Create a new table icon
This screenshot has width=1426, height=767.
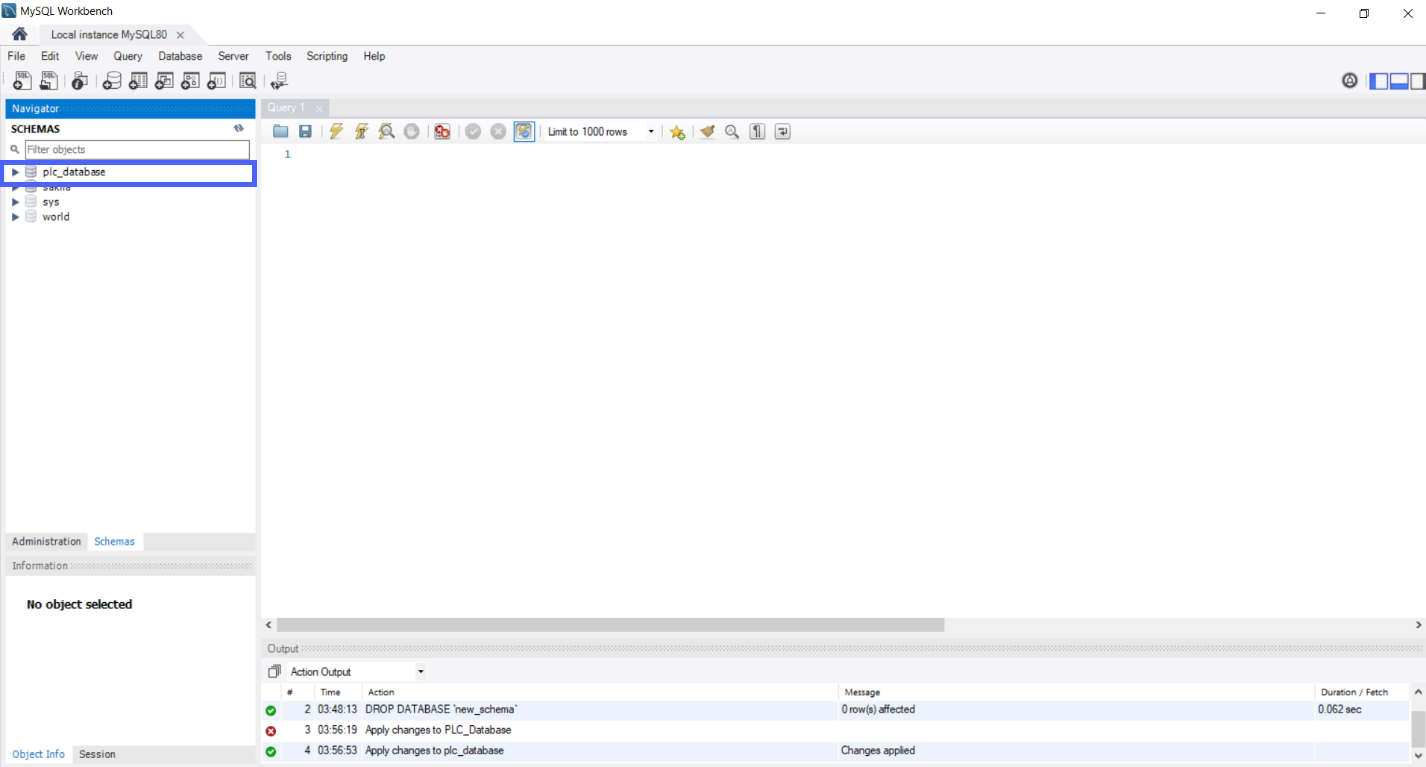pyautogui.click(x=138, y=81)
